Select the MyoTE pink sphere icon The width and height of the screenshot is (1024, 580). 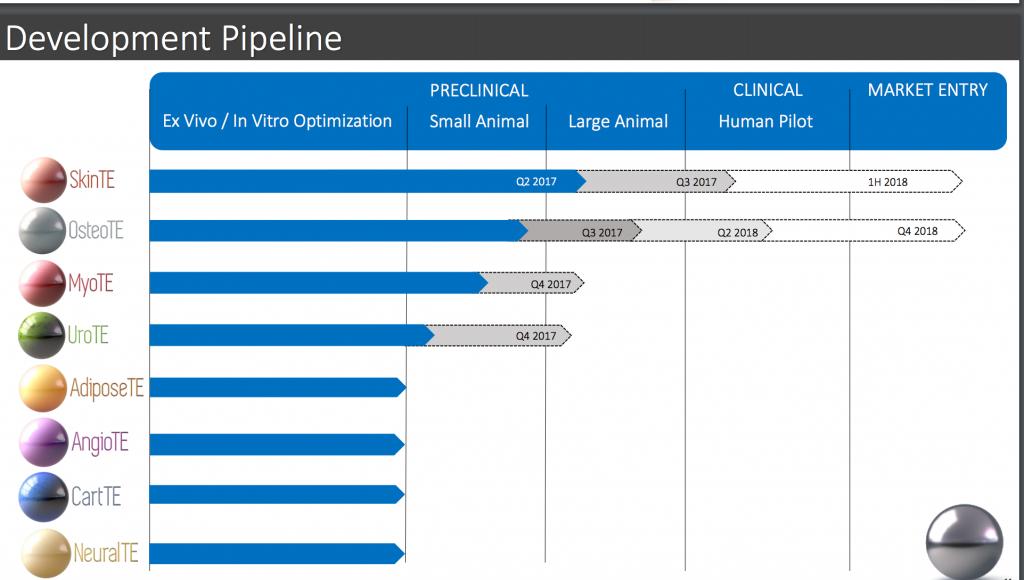coord(42,283)
